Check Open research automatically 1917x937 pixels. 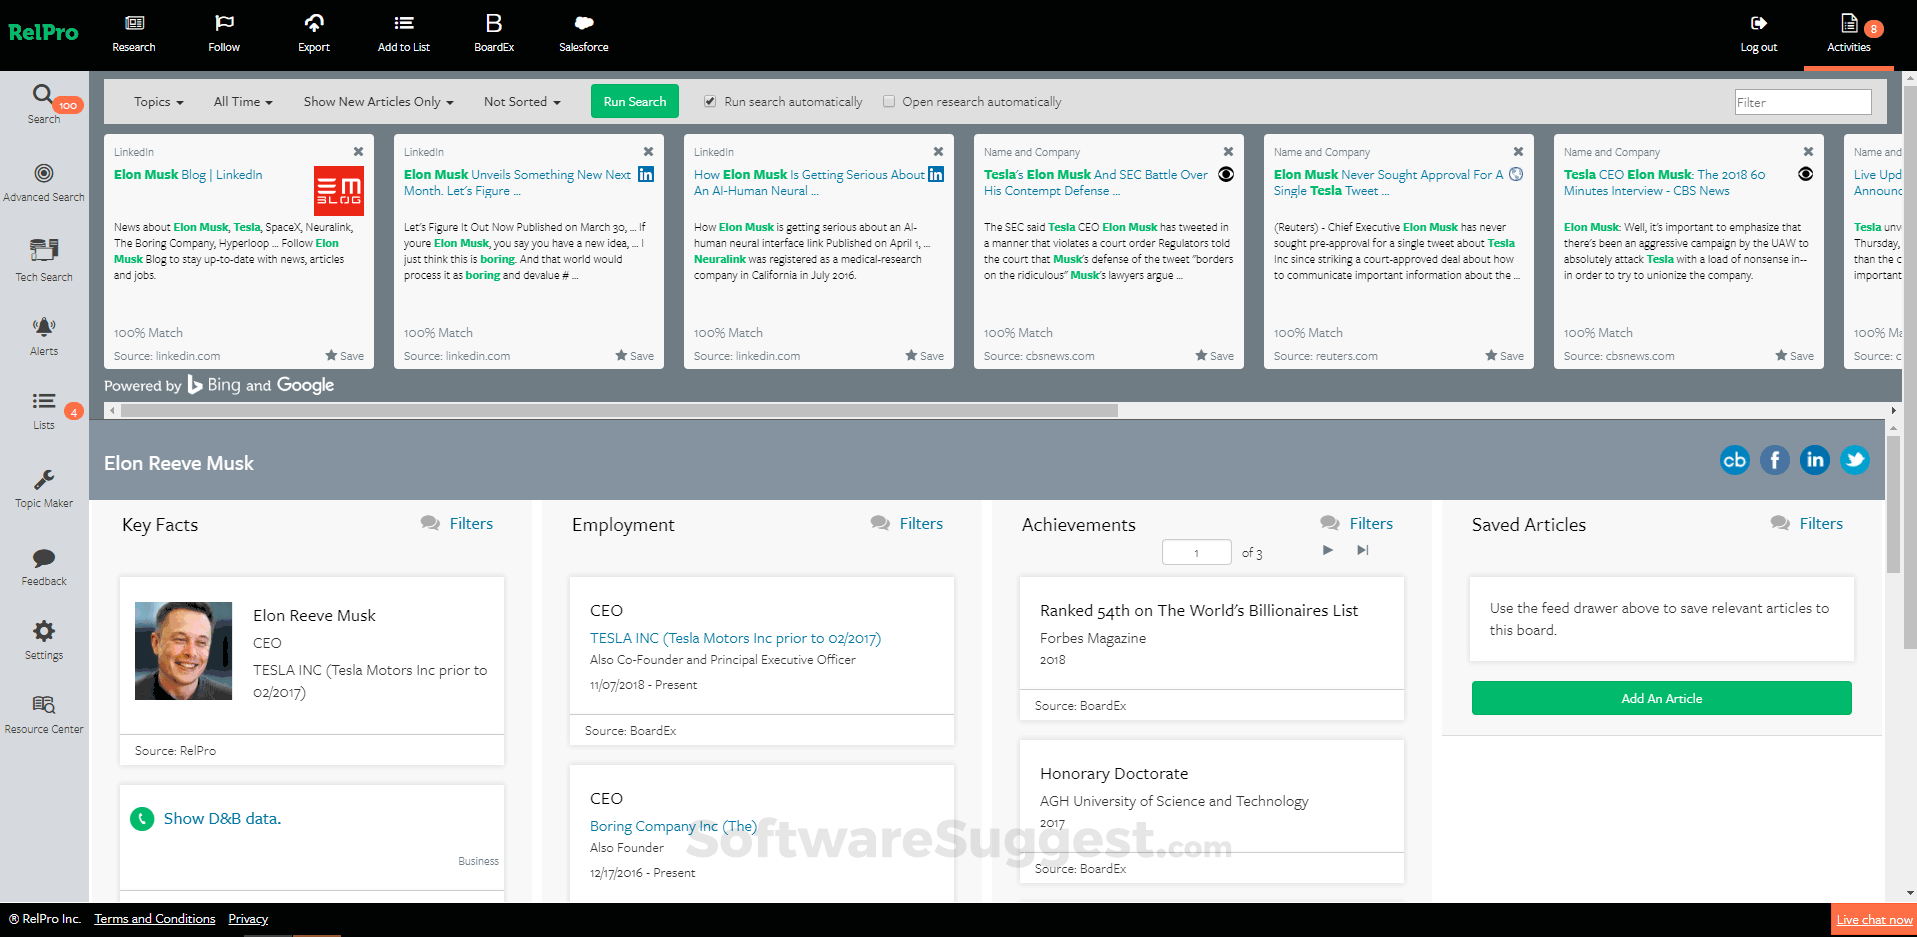888,101
